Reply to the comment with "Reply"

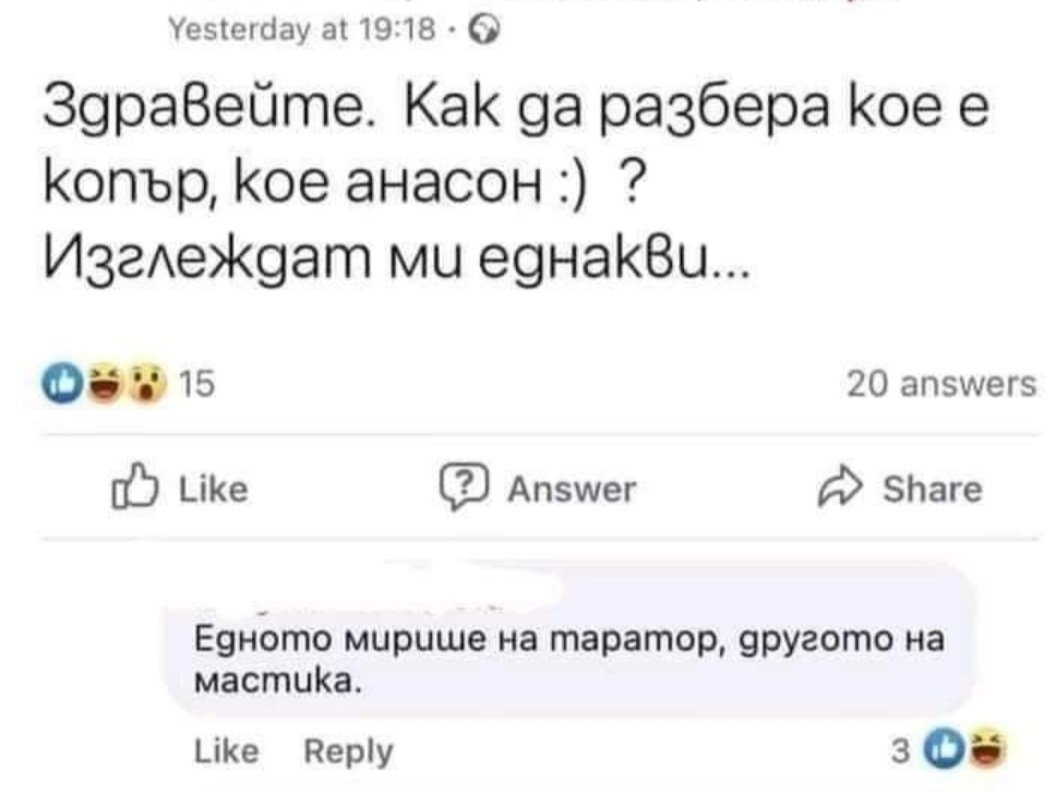click(348, 750)
